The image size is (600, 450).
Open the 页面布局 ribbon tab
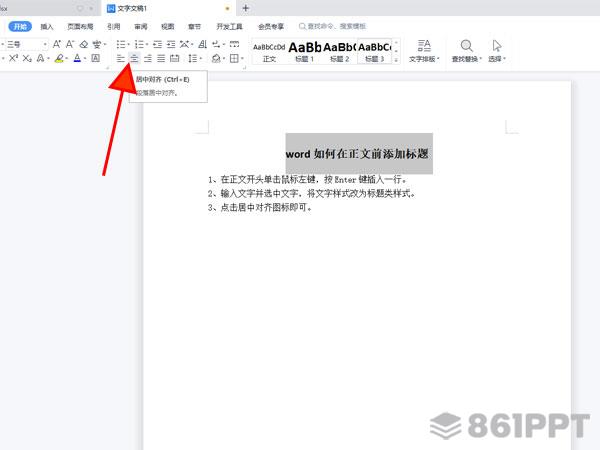point(80,26)
